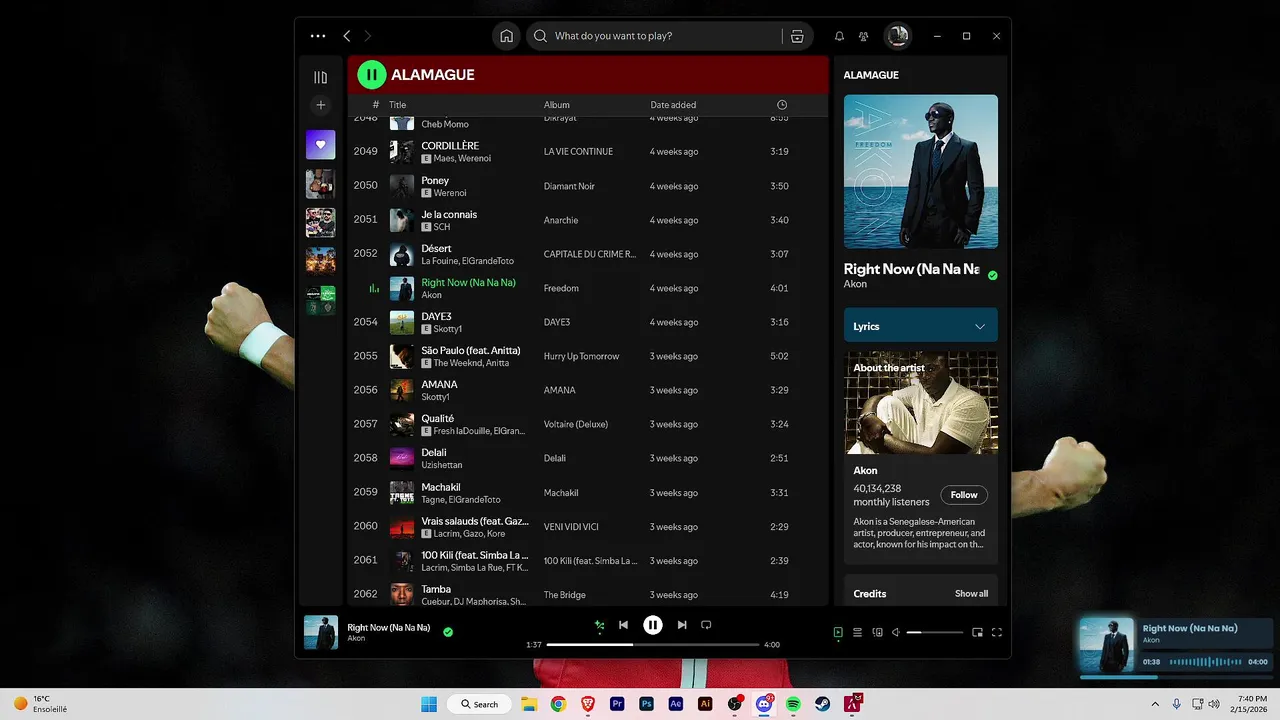1280x720 pixels.
Task: Toggle saved checkmark in the player bar
Action: point(448,632)
